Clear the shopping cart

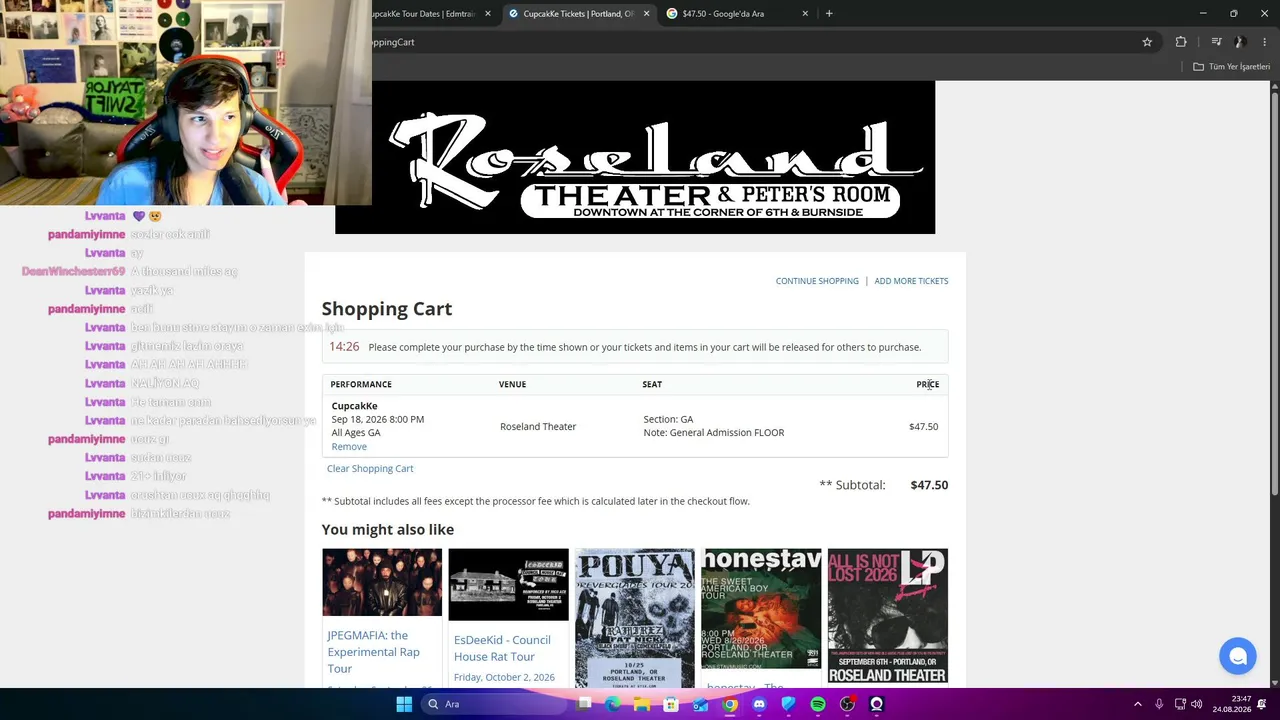click(x=370, y=469)
